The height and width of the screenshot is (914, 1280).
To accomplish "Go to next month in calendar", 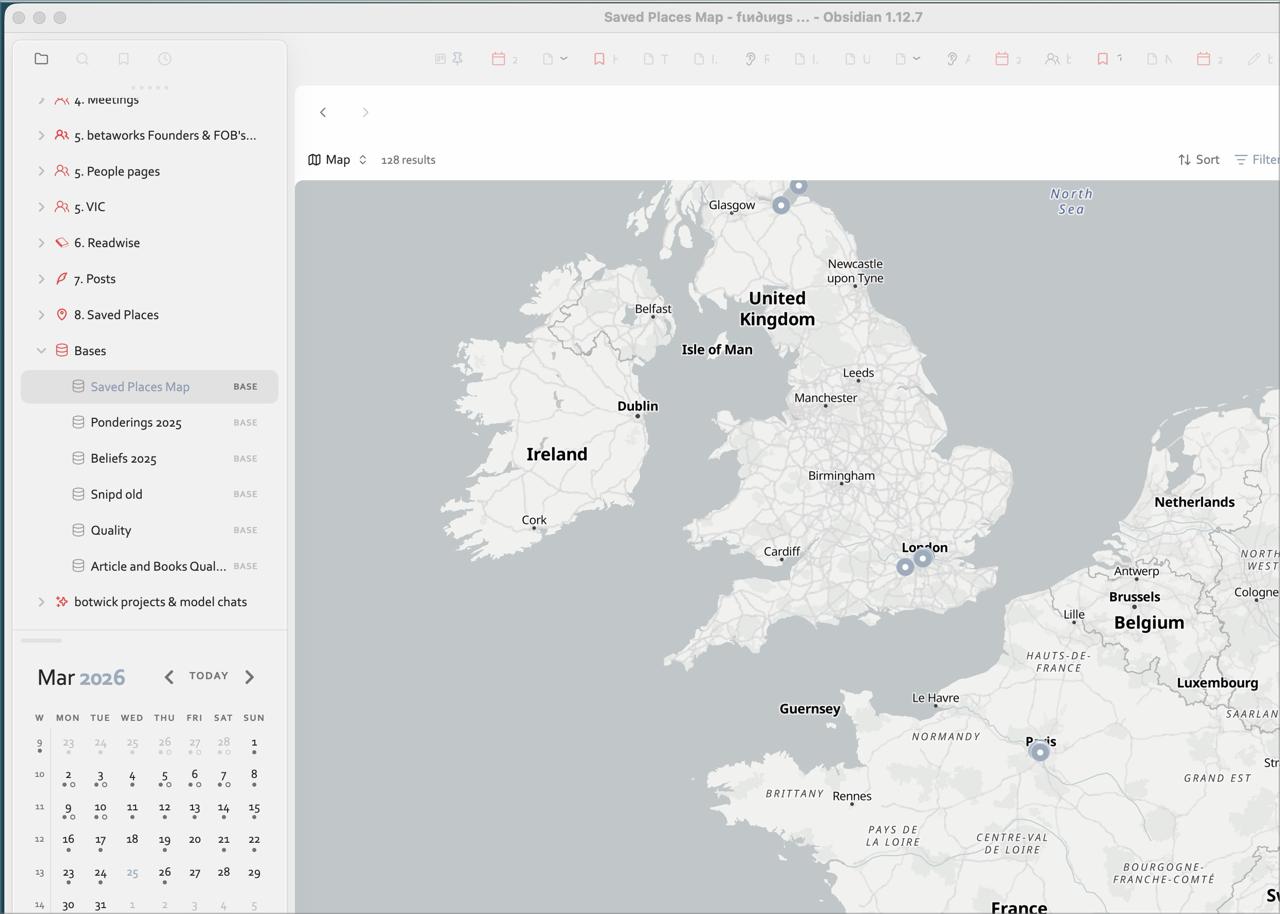I will (249, 677).
